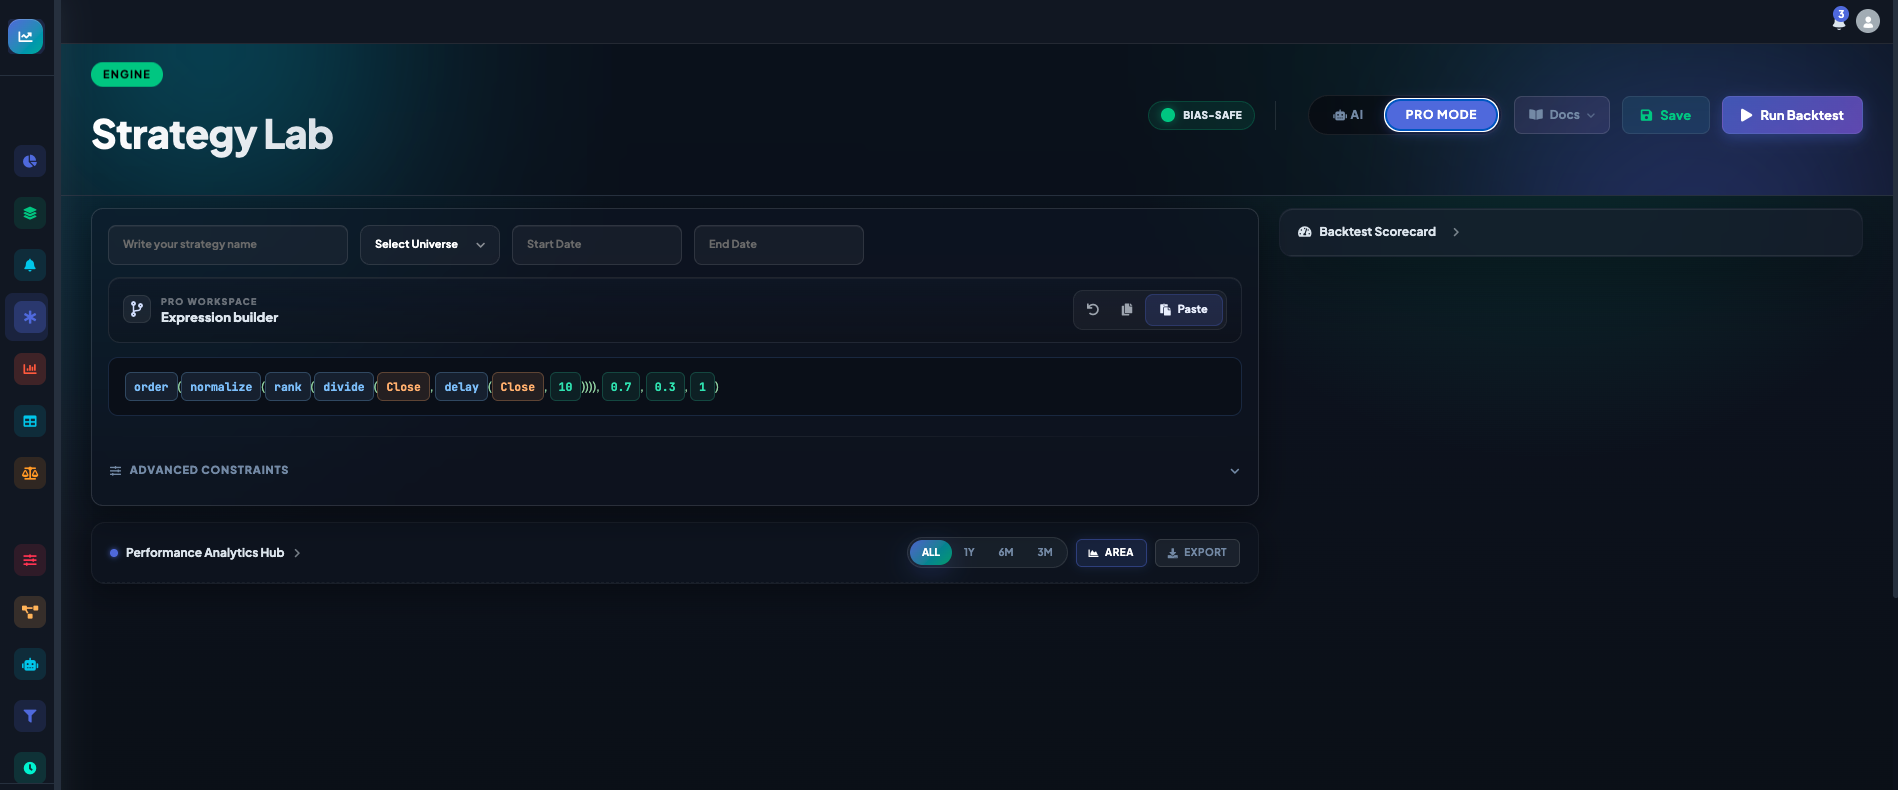Open the robot sidebar icon

pos(30,664)
